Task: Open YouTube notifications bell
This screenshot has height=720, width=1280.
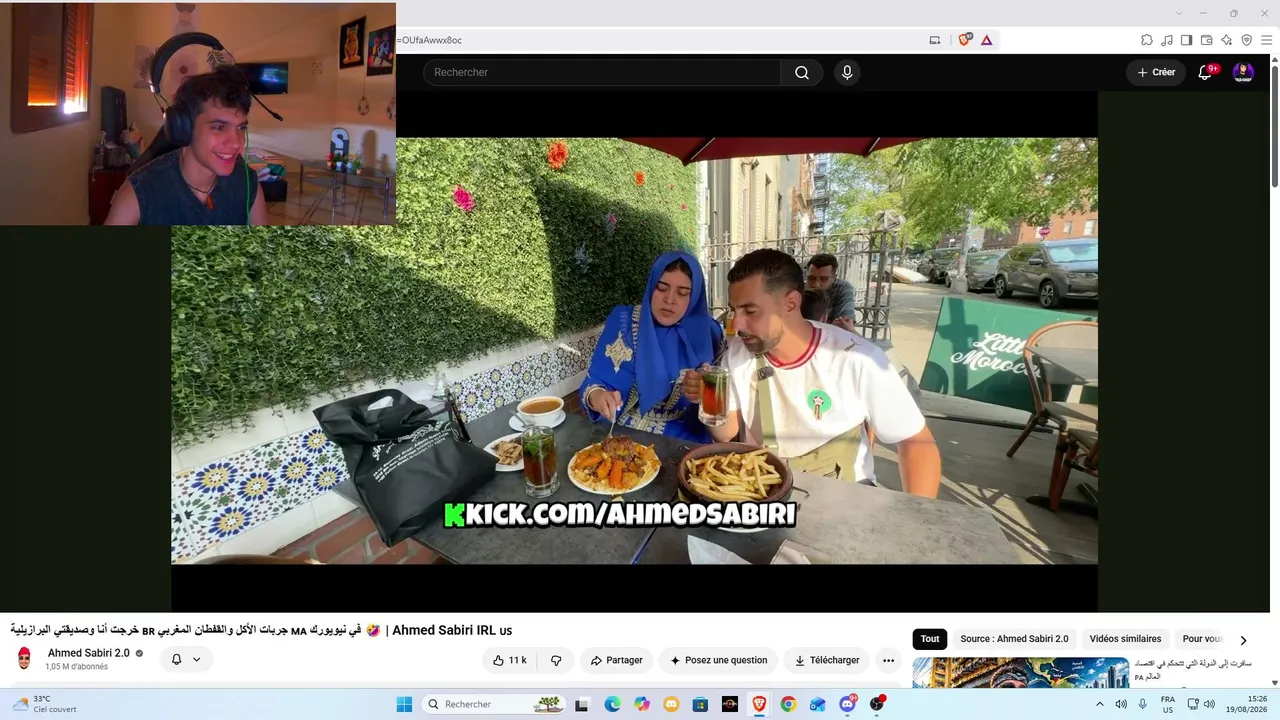Action: click(x=1205, y=72)
